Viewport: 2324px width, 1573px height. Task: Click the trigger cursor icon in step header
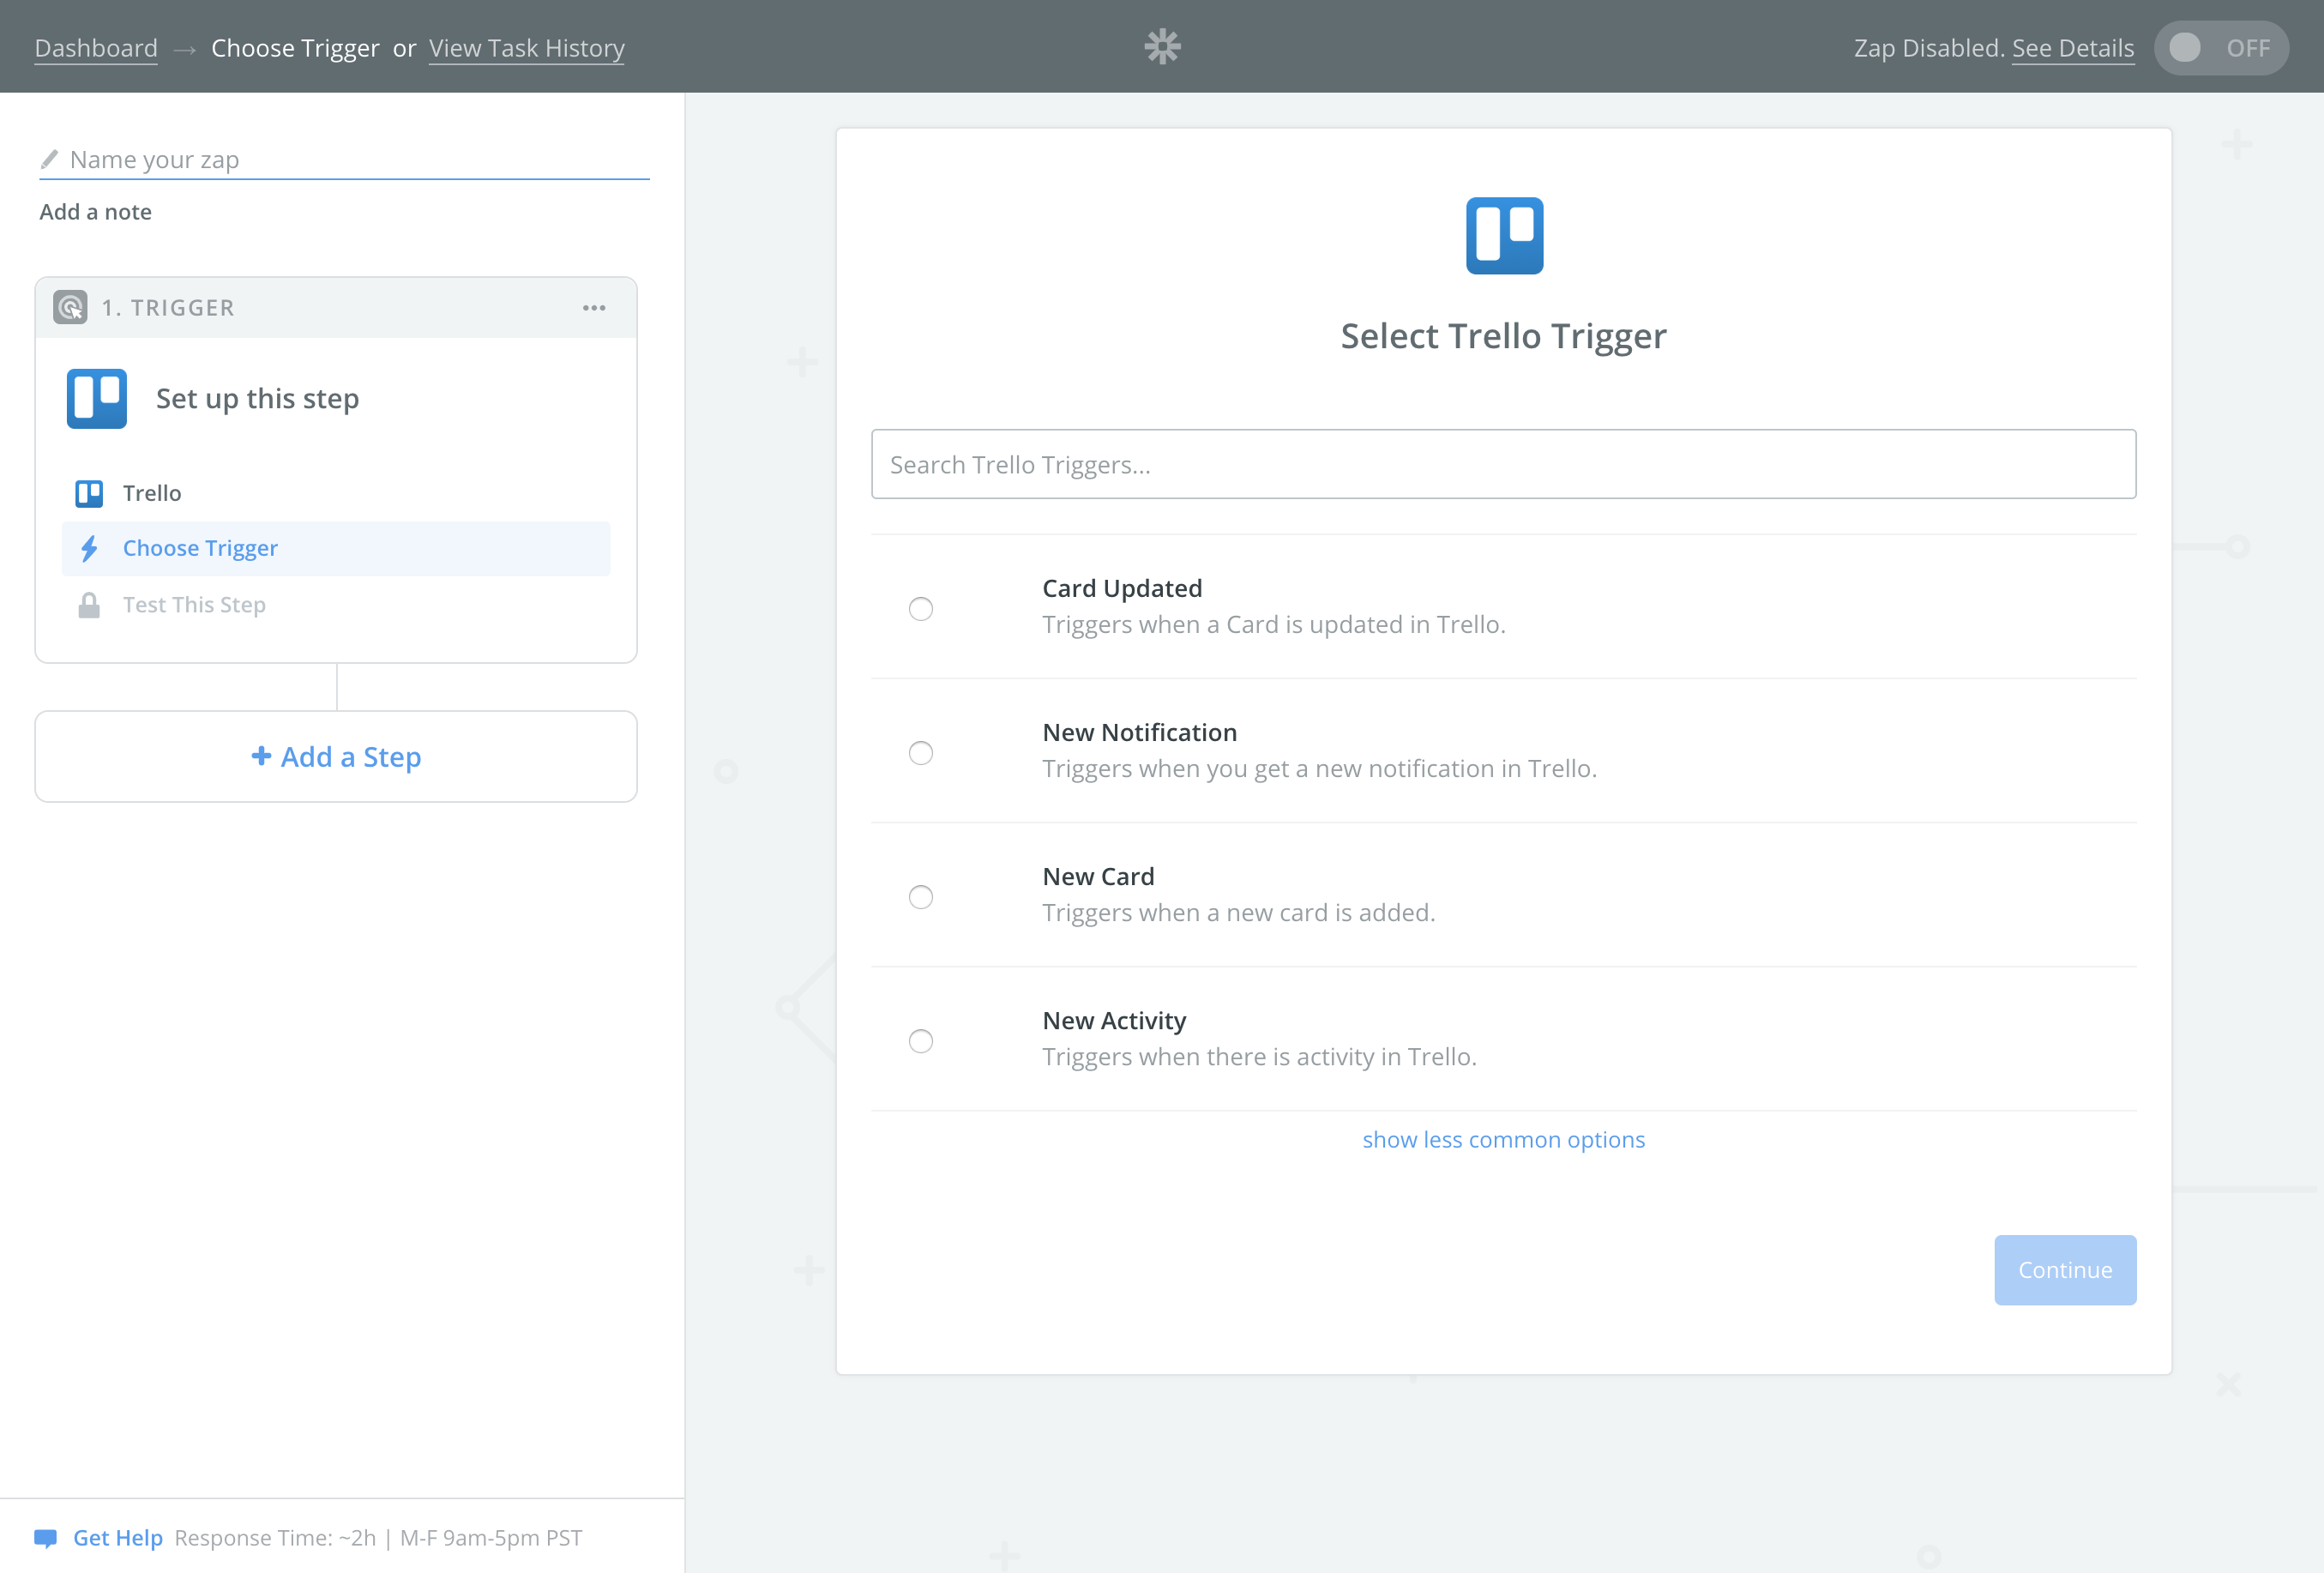point(70,308)
